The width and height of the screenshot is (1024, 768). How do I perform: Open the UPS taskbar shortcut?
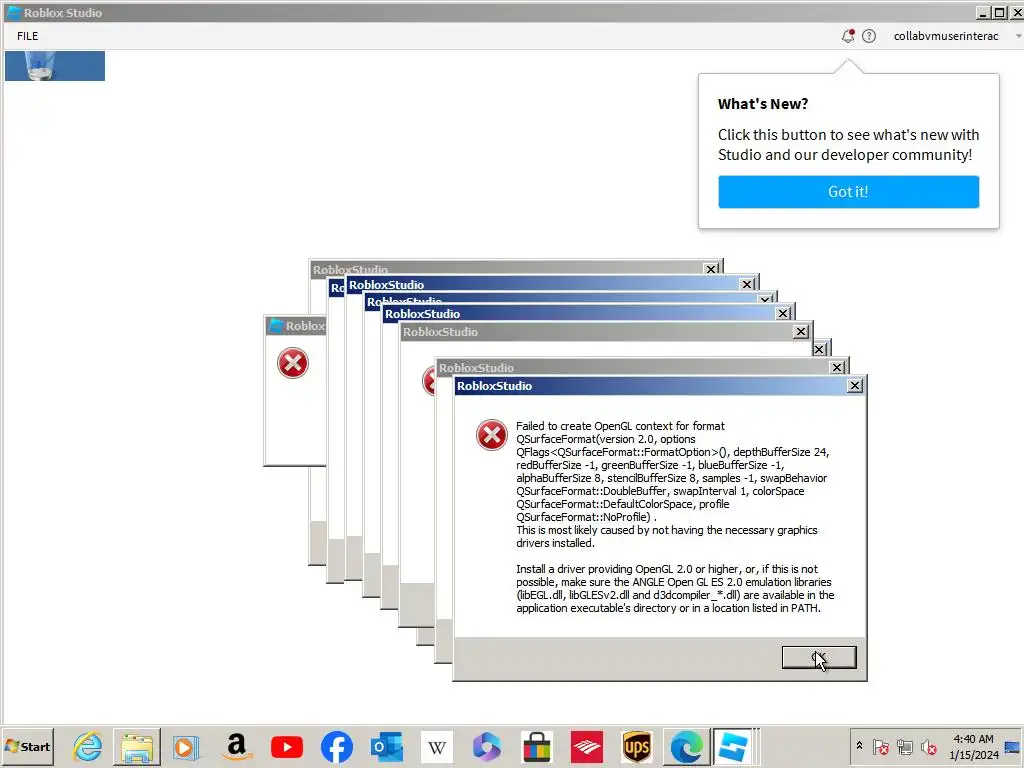[637, 746]
